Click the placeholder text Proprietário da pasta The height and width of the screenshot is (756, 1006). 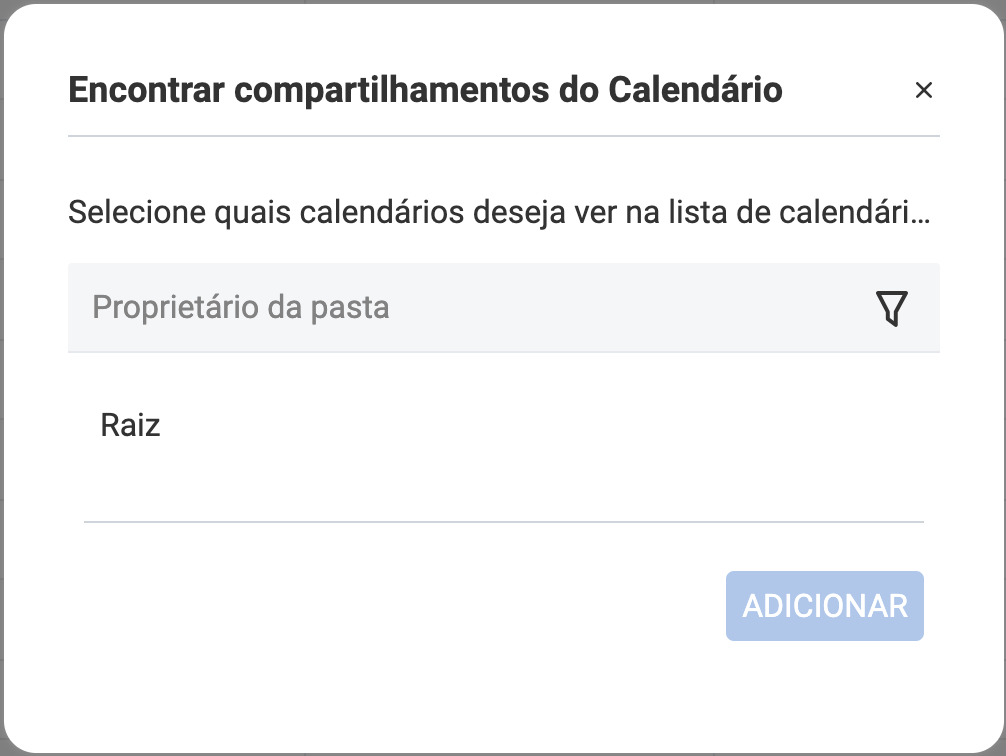[241, 307]
